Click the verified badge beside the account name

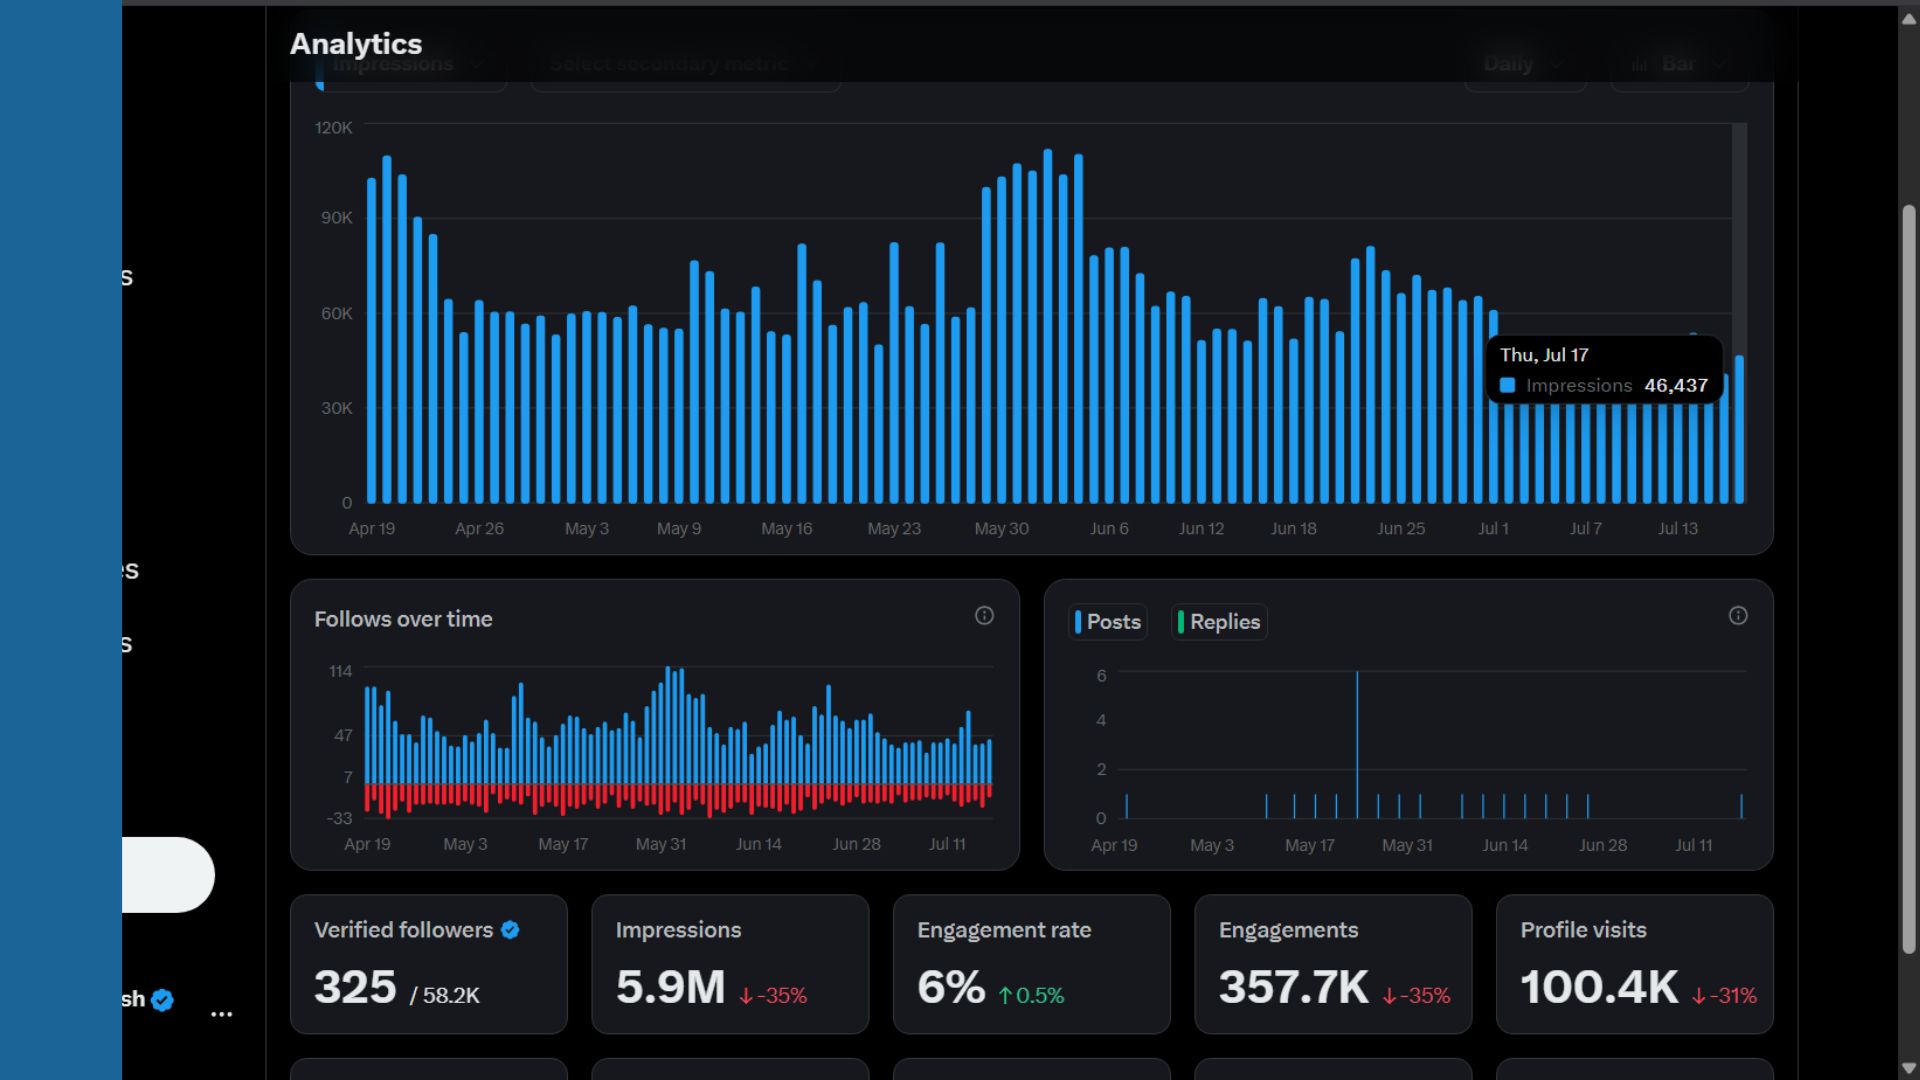(x=163, y=1000)
